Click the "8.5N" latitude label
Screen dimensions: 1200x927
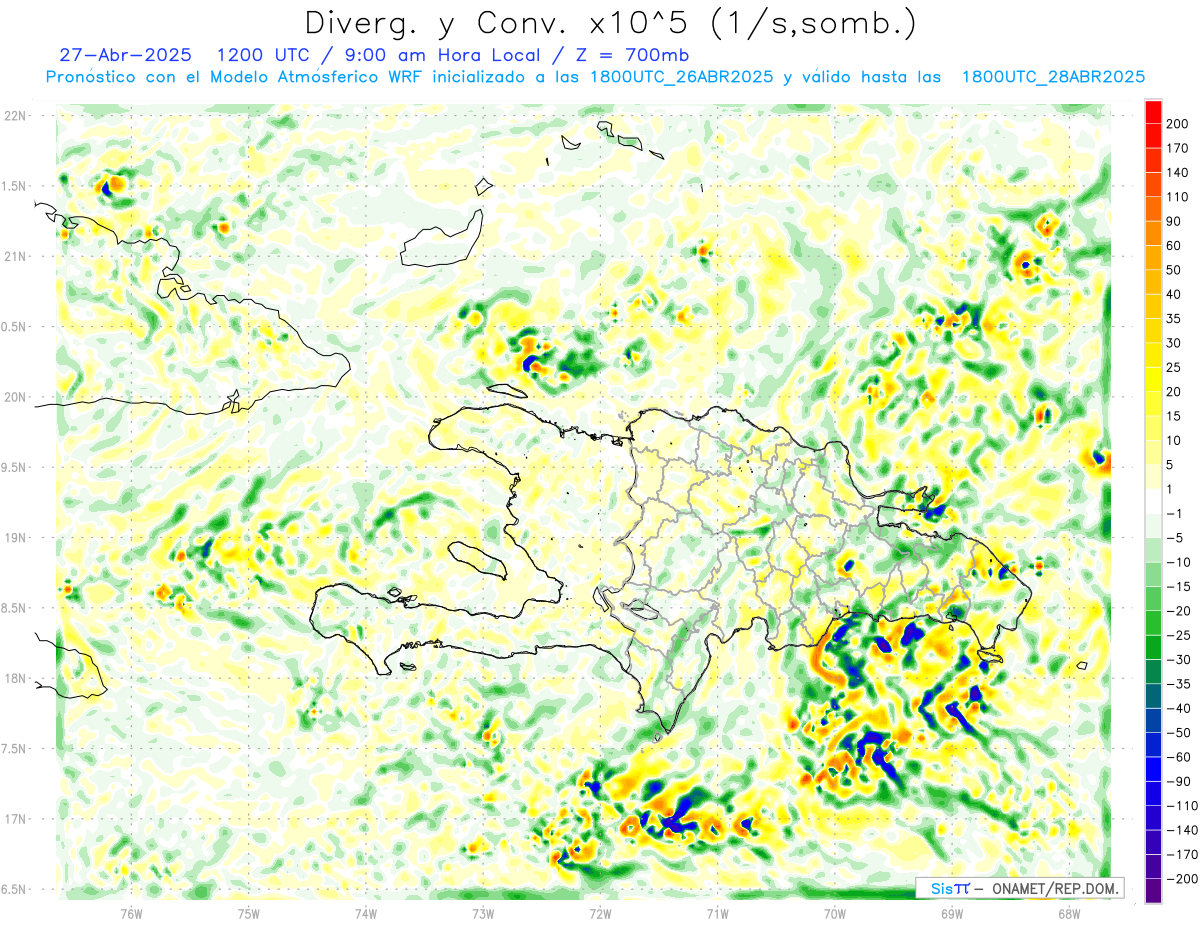[14, 608]
